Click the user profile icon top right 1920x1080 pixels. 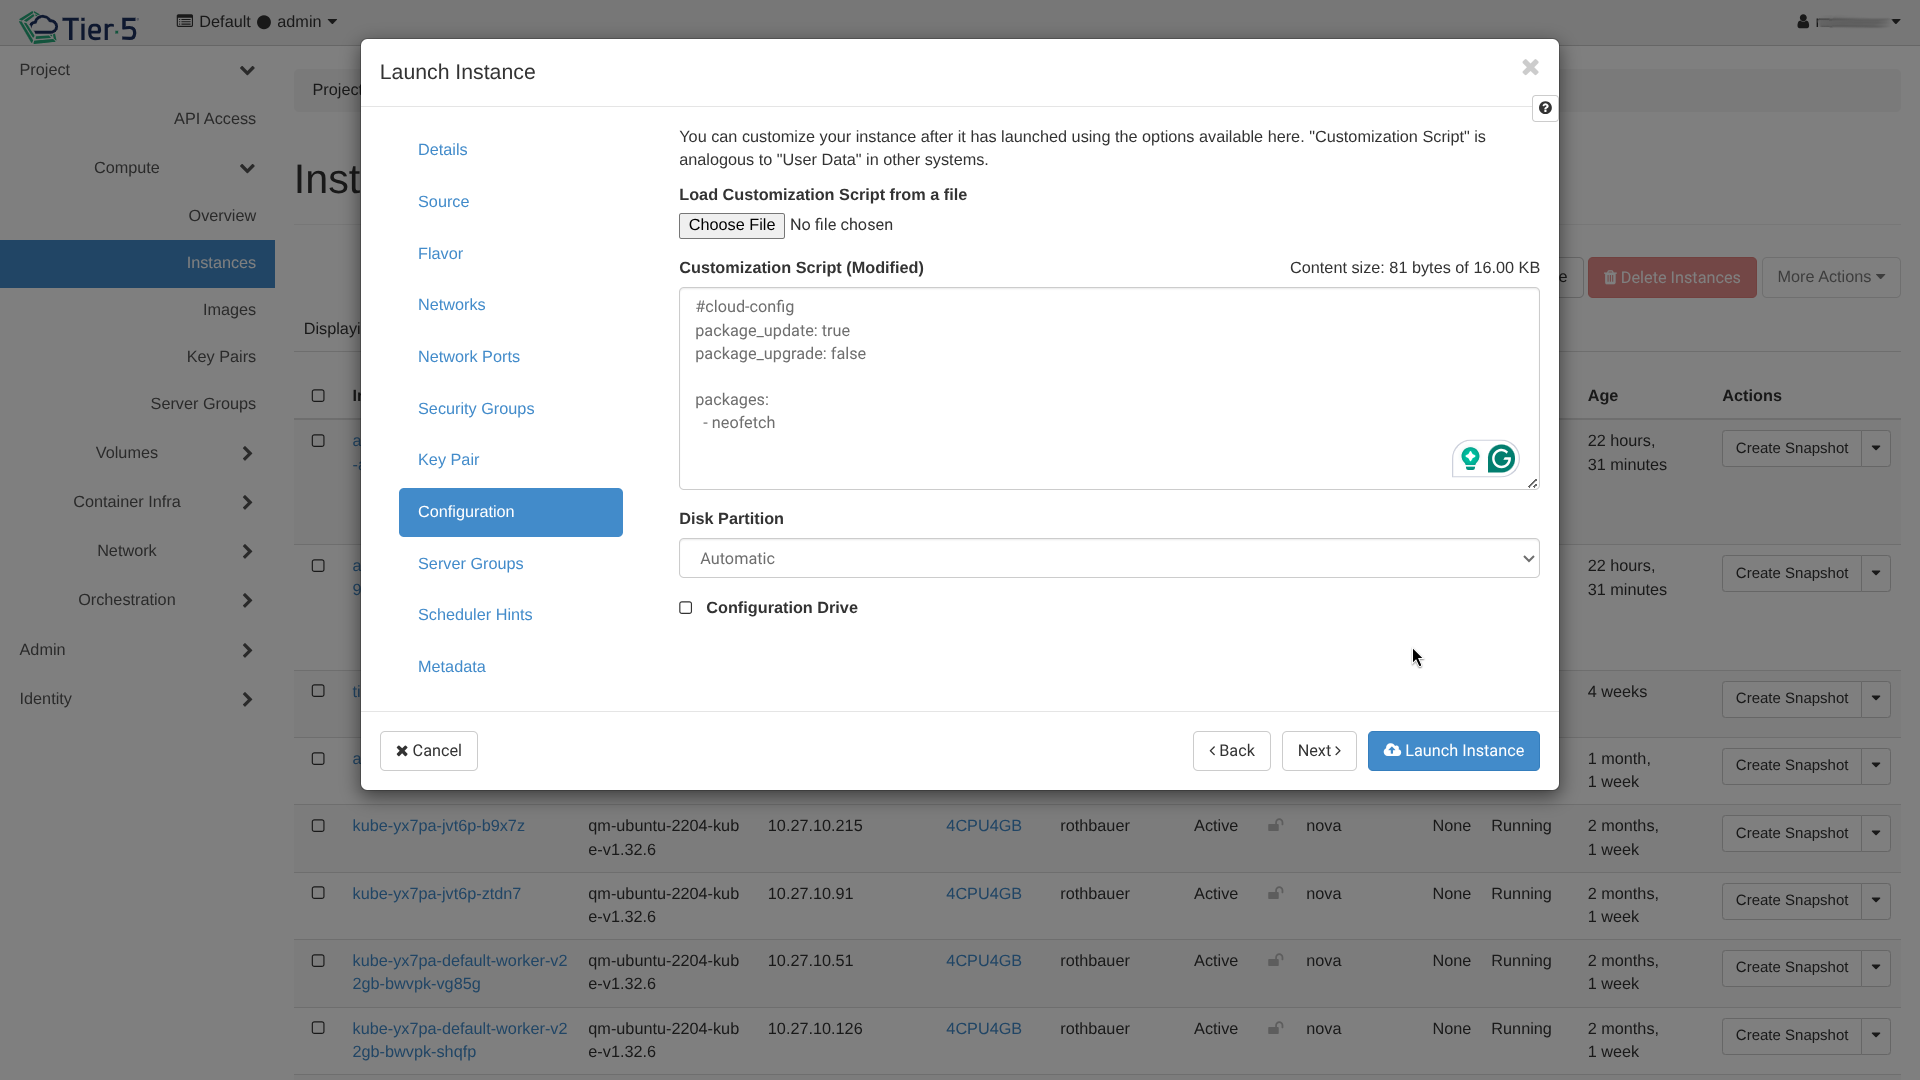pyautogui.click(x=1803, y=21)
